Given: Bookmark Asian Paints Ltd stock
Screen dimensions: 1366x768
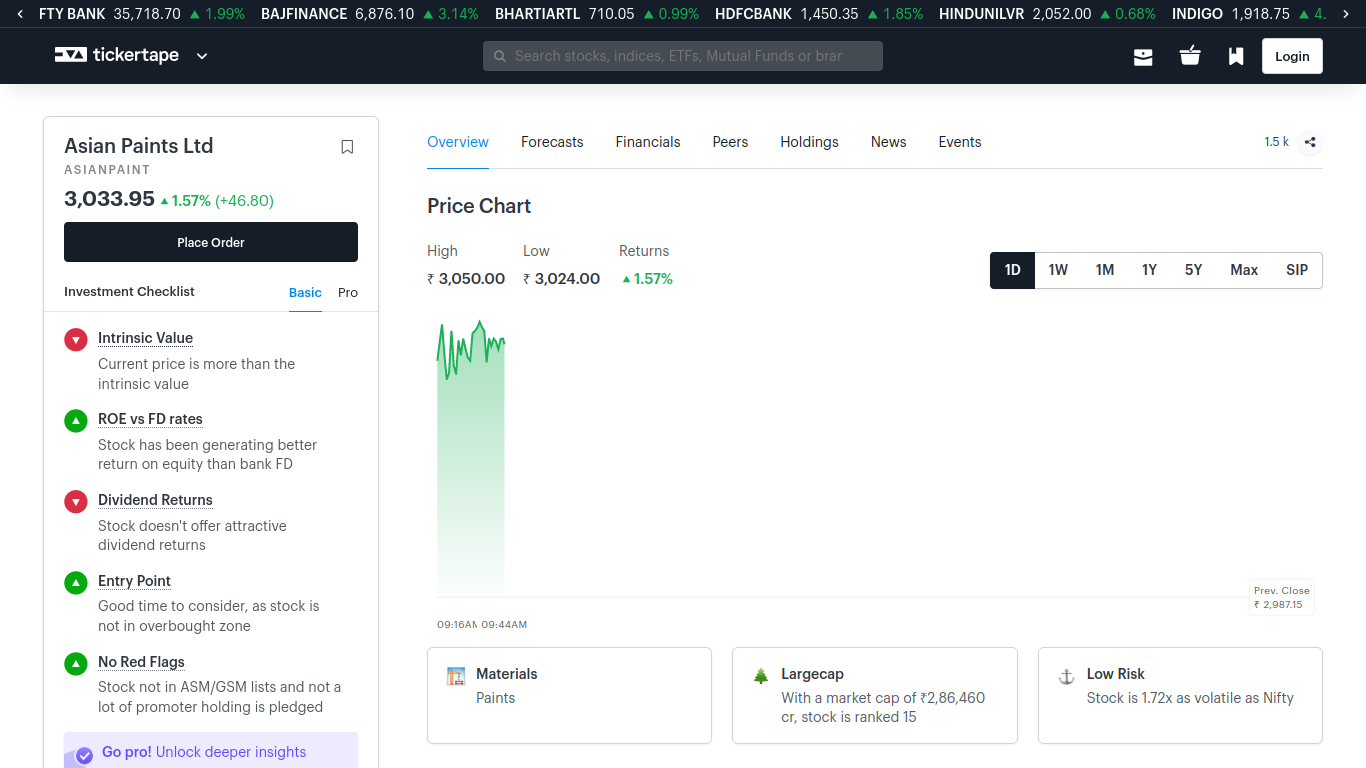Looking at the screenshot, I should pos(347,147).
